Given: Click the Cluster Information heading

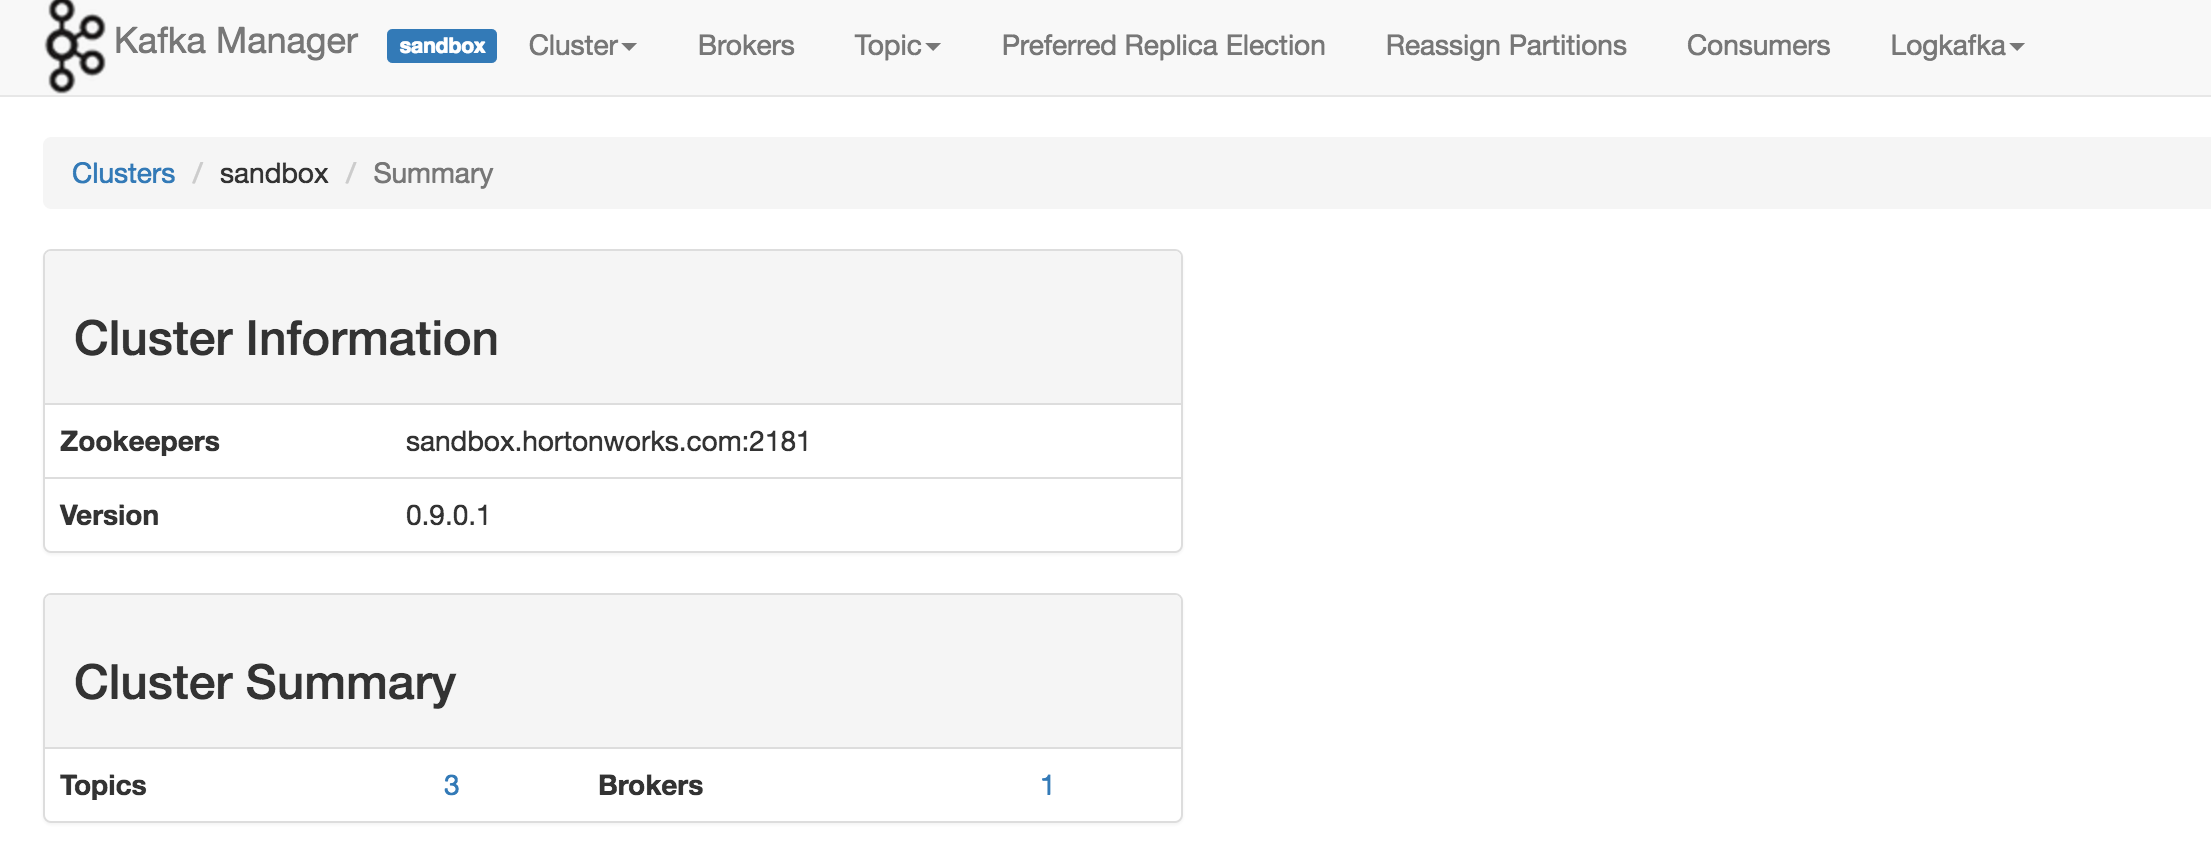Looking at the screenshot, I should click(x=286, y=338).
